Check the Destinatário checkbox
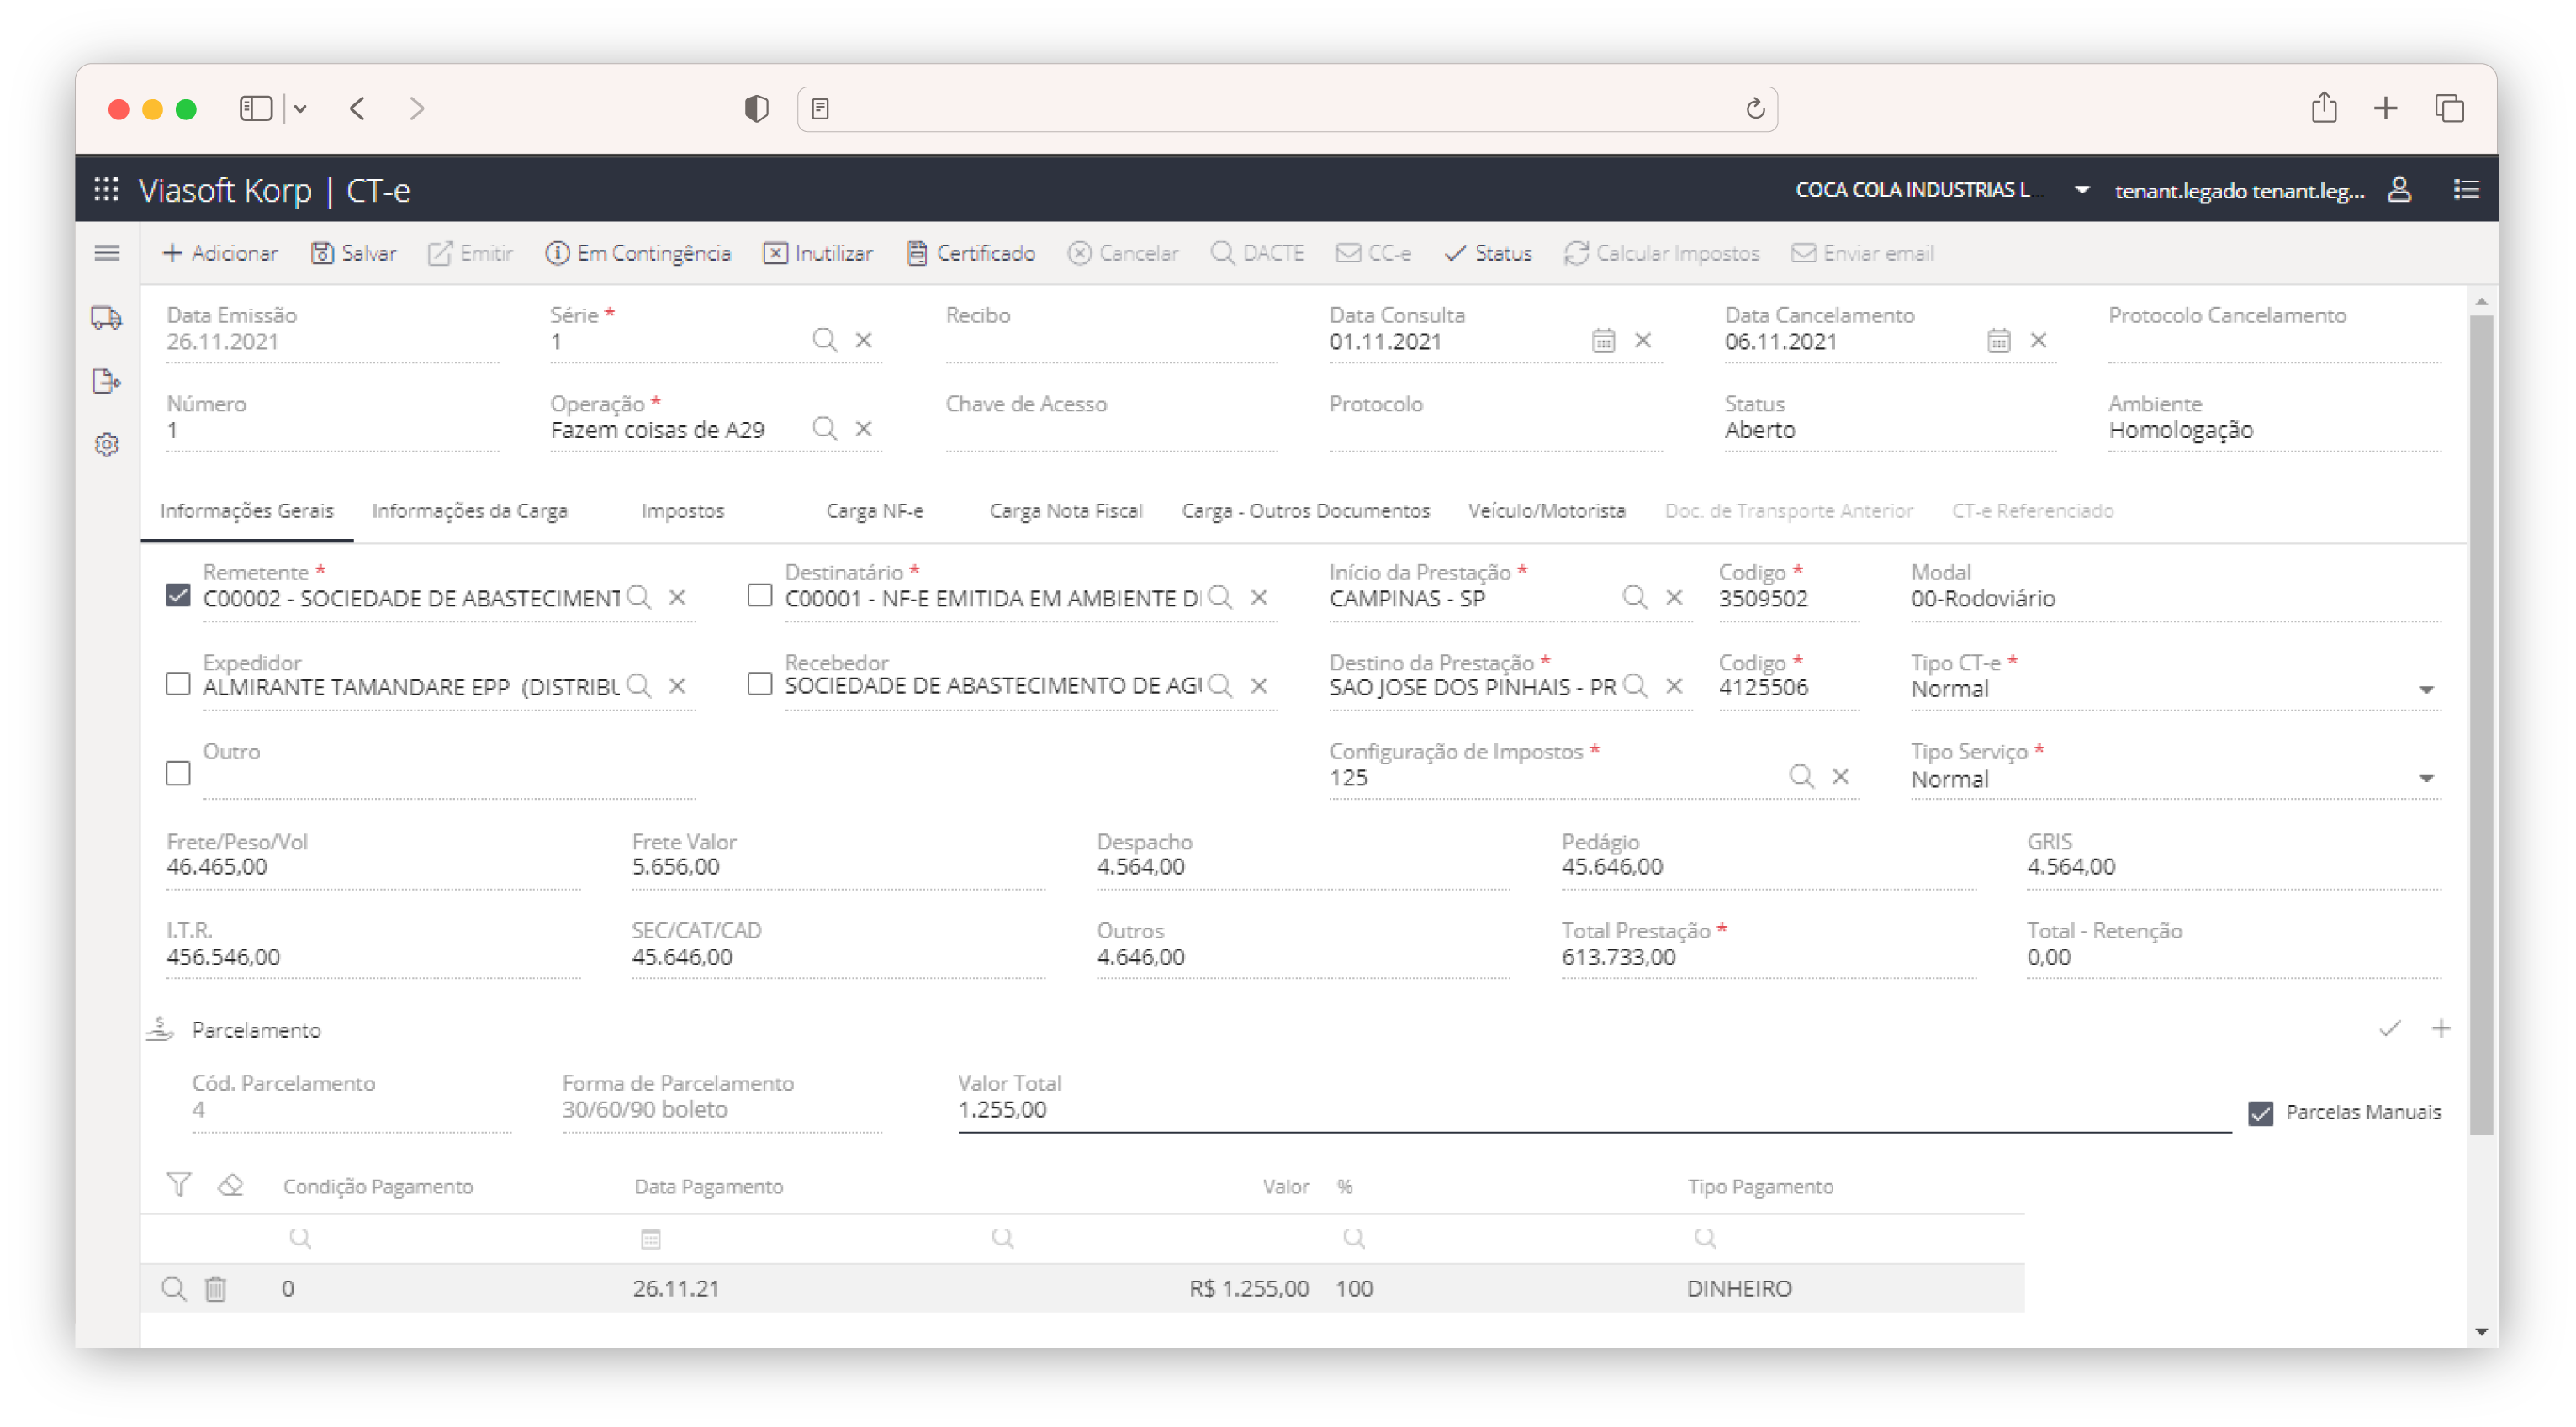 [x=759, y=596]
